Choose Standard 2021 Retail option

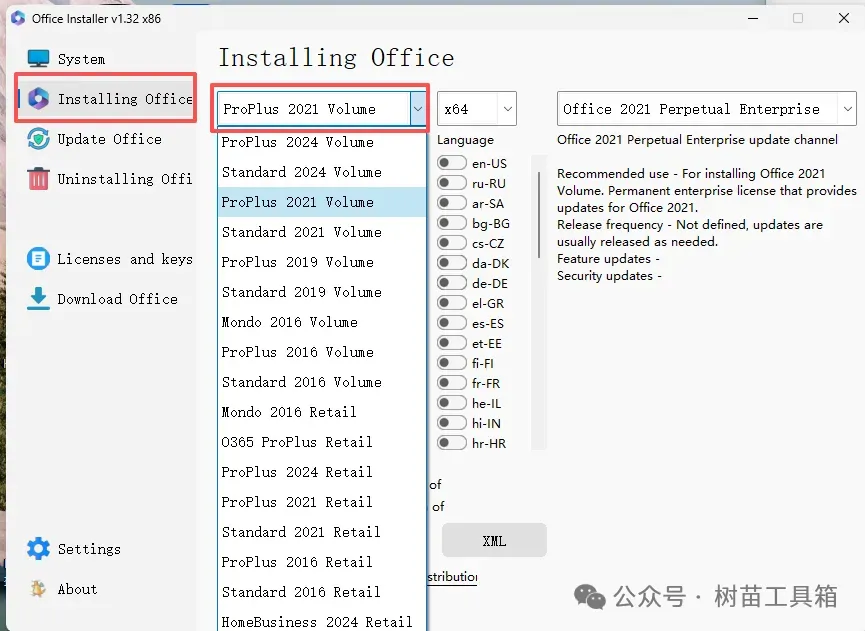322,532
